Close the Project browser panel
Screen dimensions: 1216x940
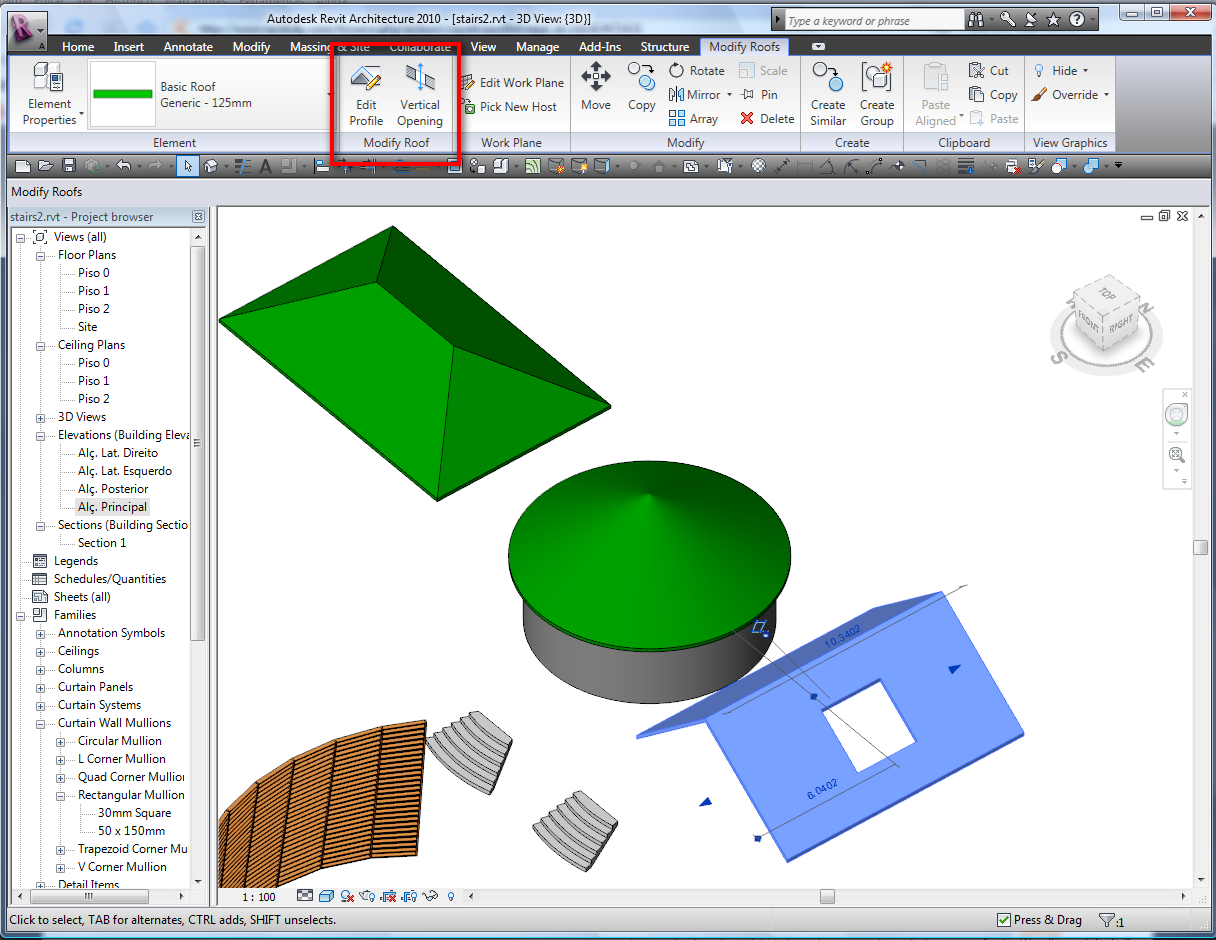198,216
